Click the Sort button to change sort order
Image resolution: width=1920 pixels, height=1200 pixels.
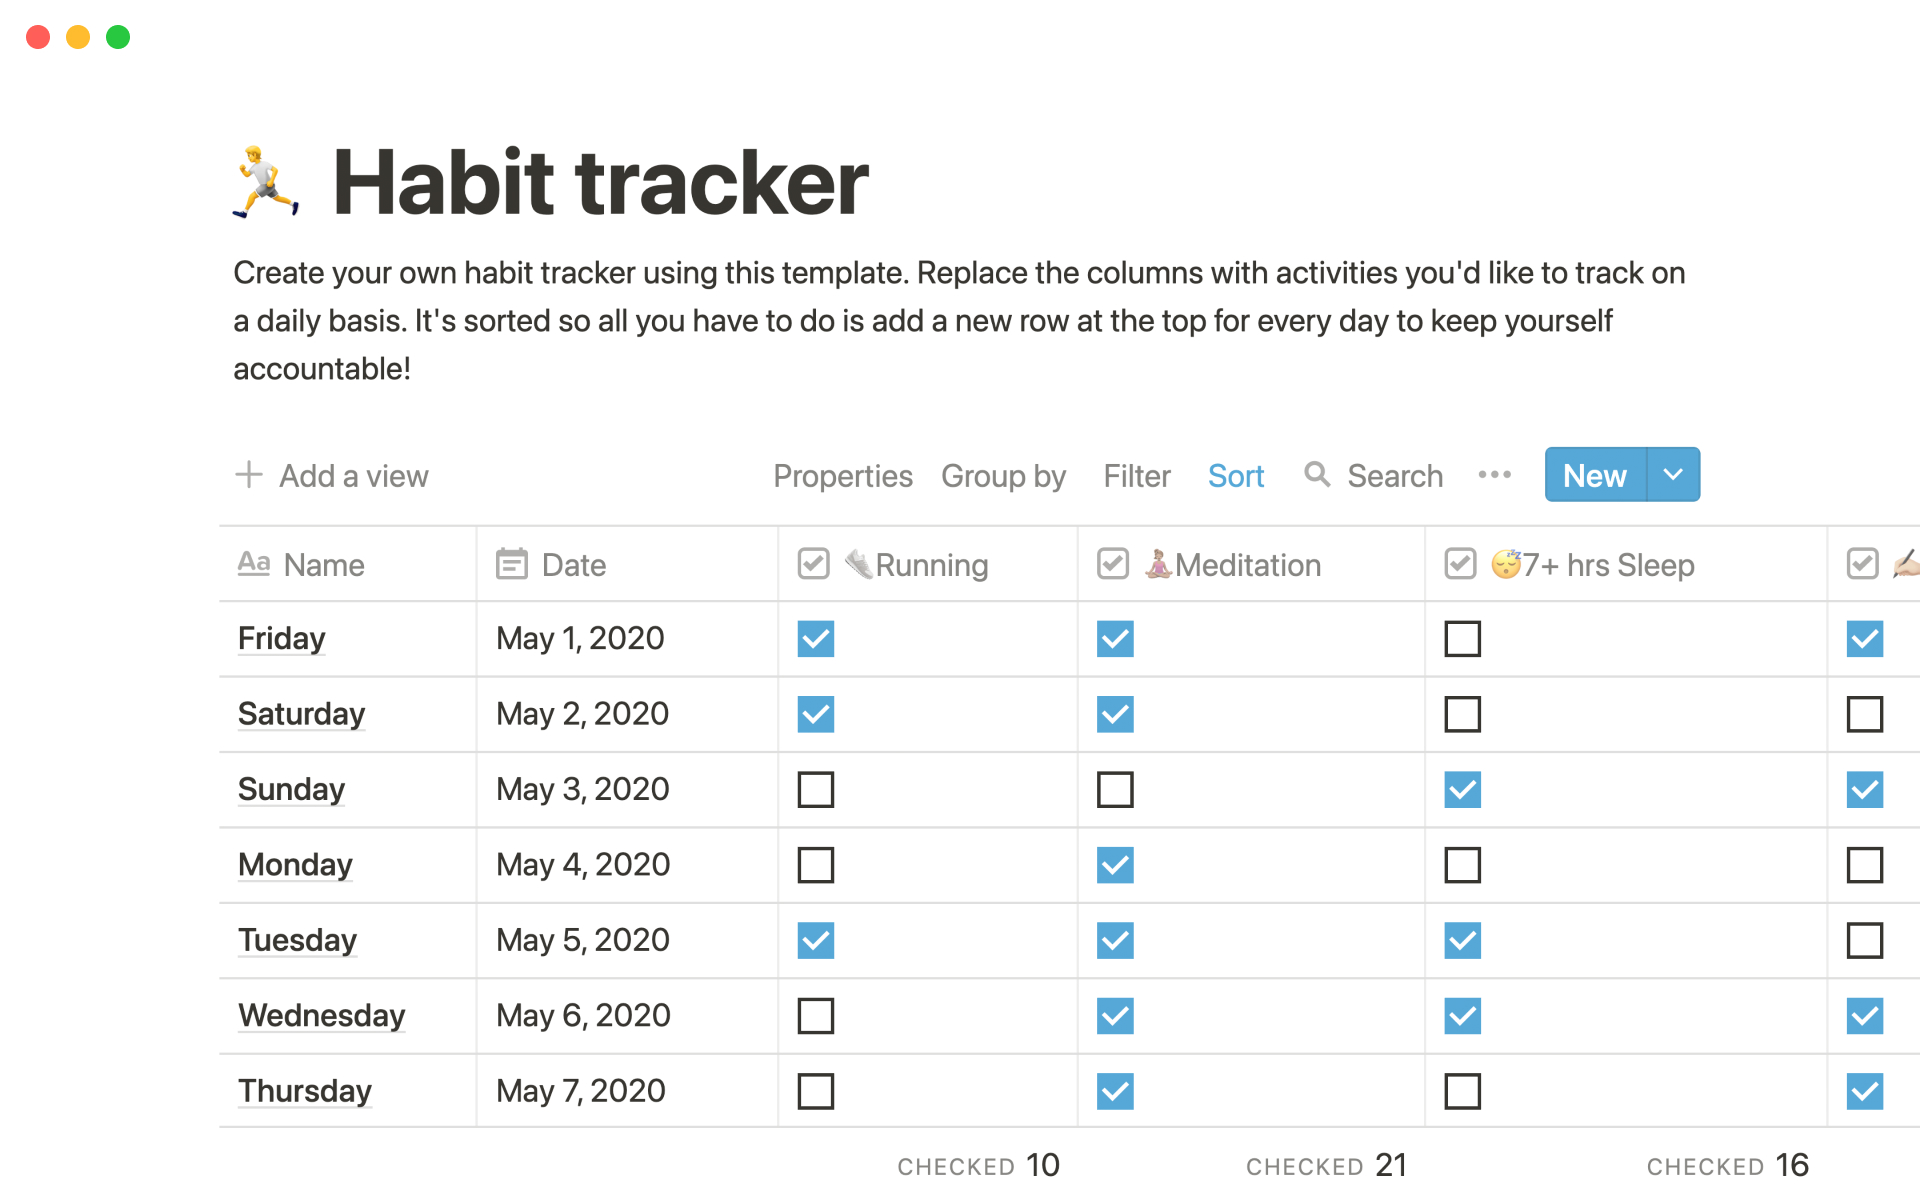[1233, 474]
